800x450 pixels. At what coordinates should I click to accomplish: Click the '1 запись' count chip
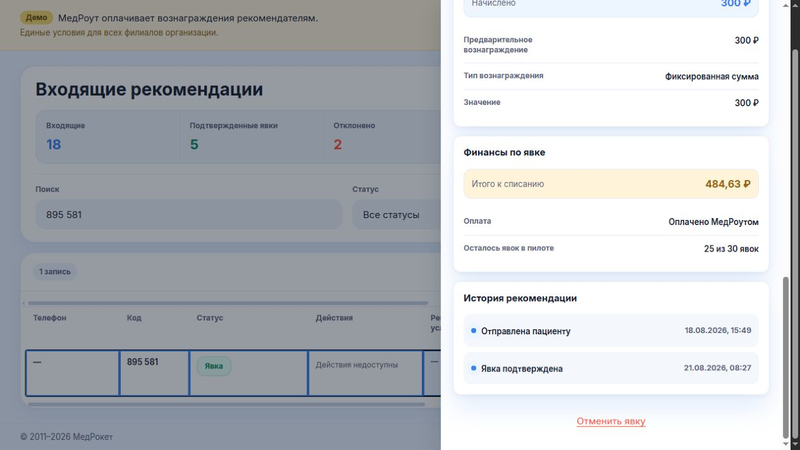coord(55,271)
